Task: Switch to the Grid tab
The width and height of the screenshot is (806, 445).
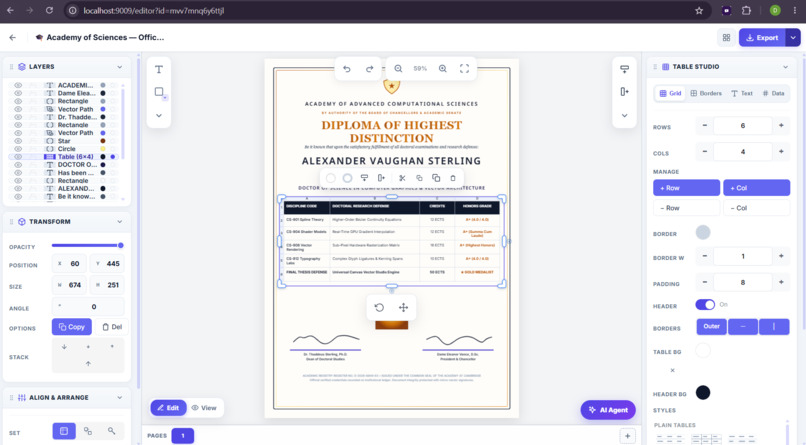Action: (670, 94)
